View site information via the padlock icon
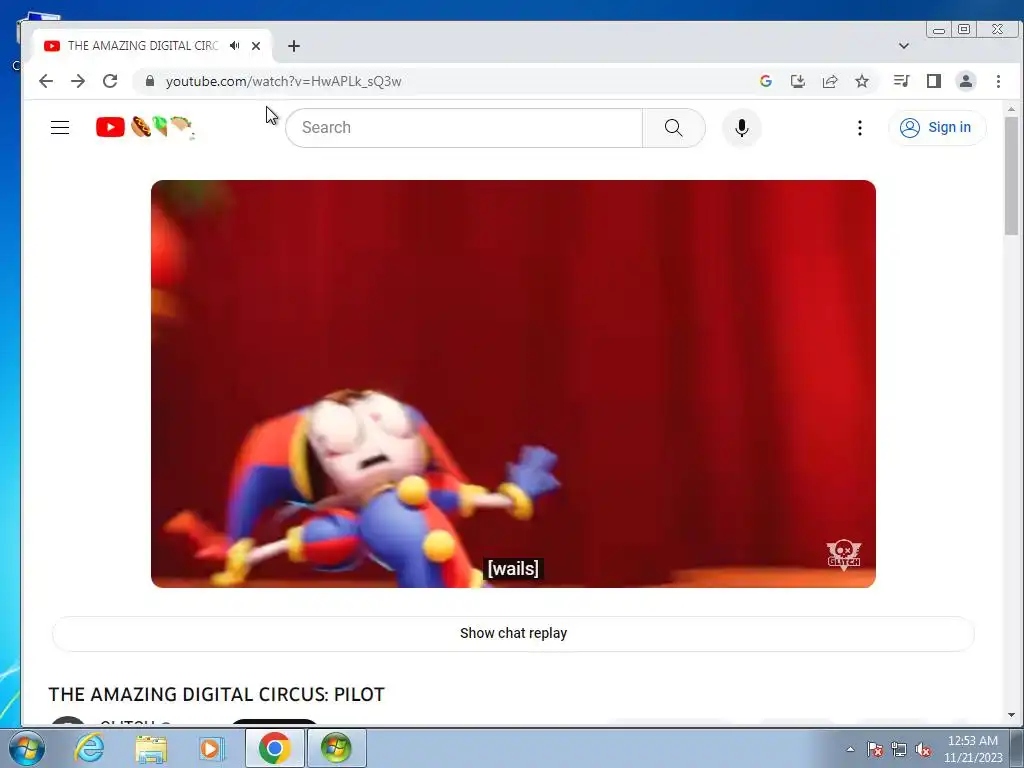Image resolution: width=1024 pixels, height=768 pixels. coord(150,81)
